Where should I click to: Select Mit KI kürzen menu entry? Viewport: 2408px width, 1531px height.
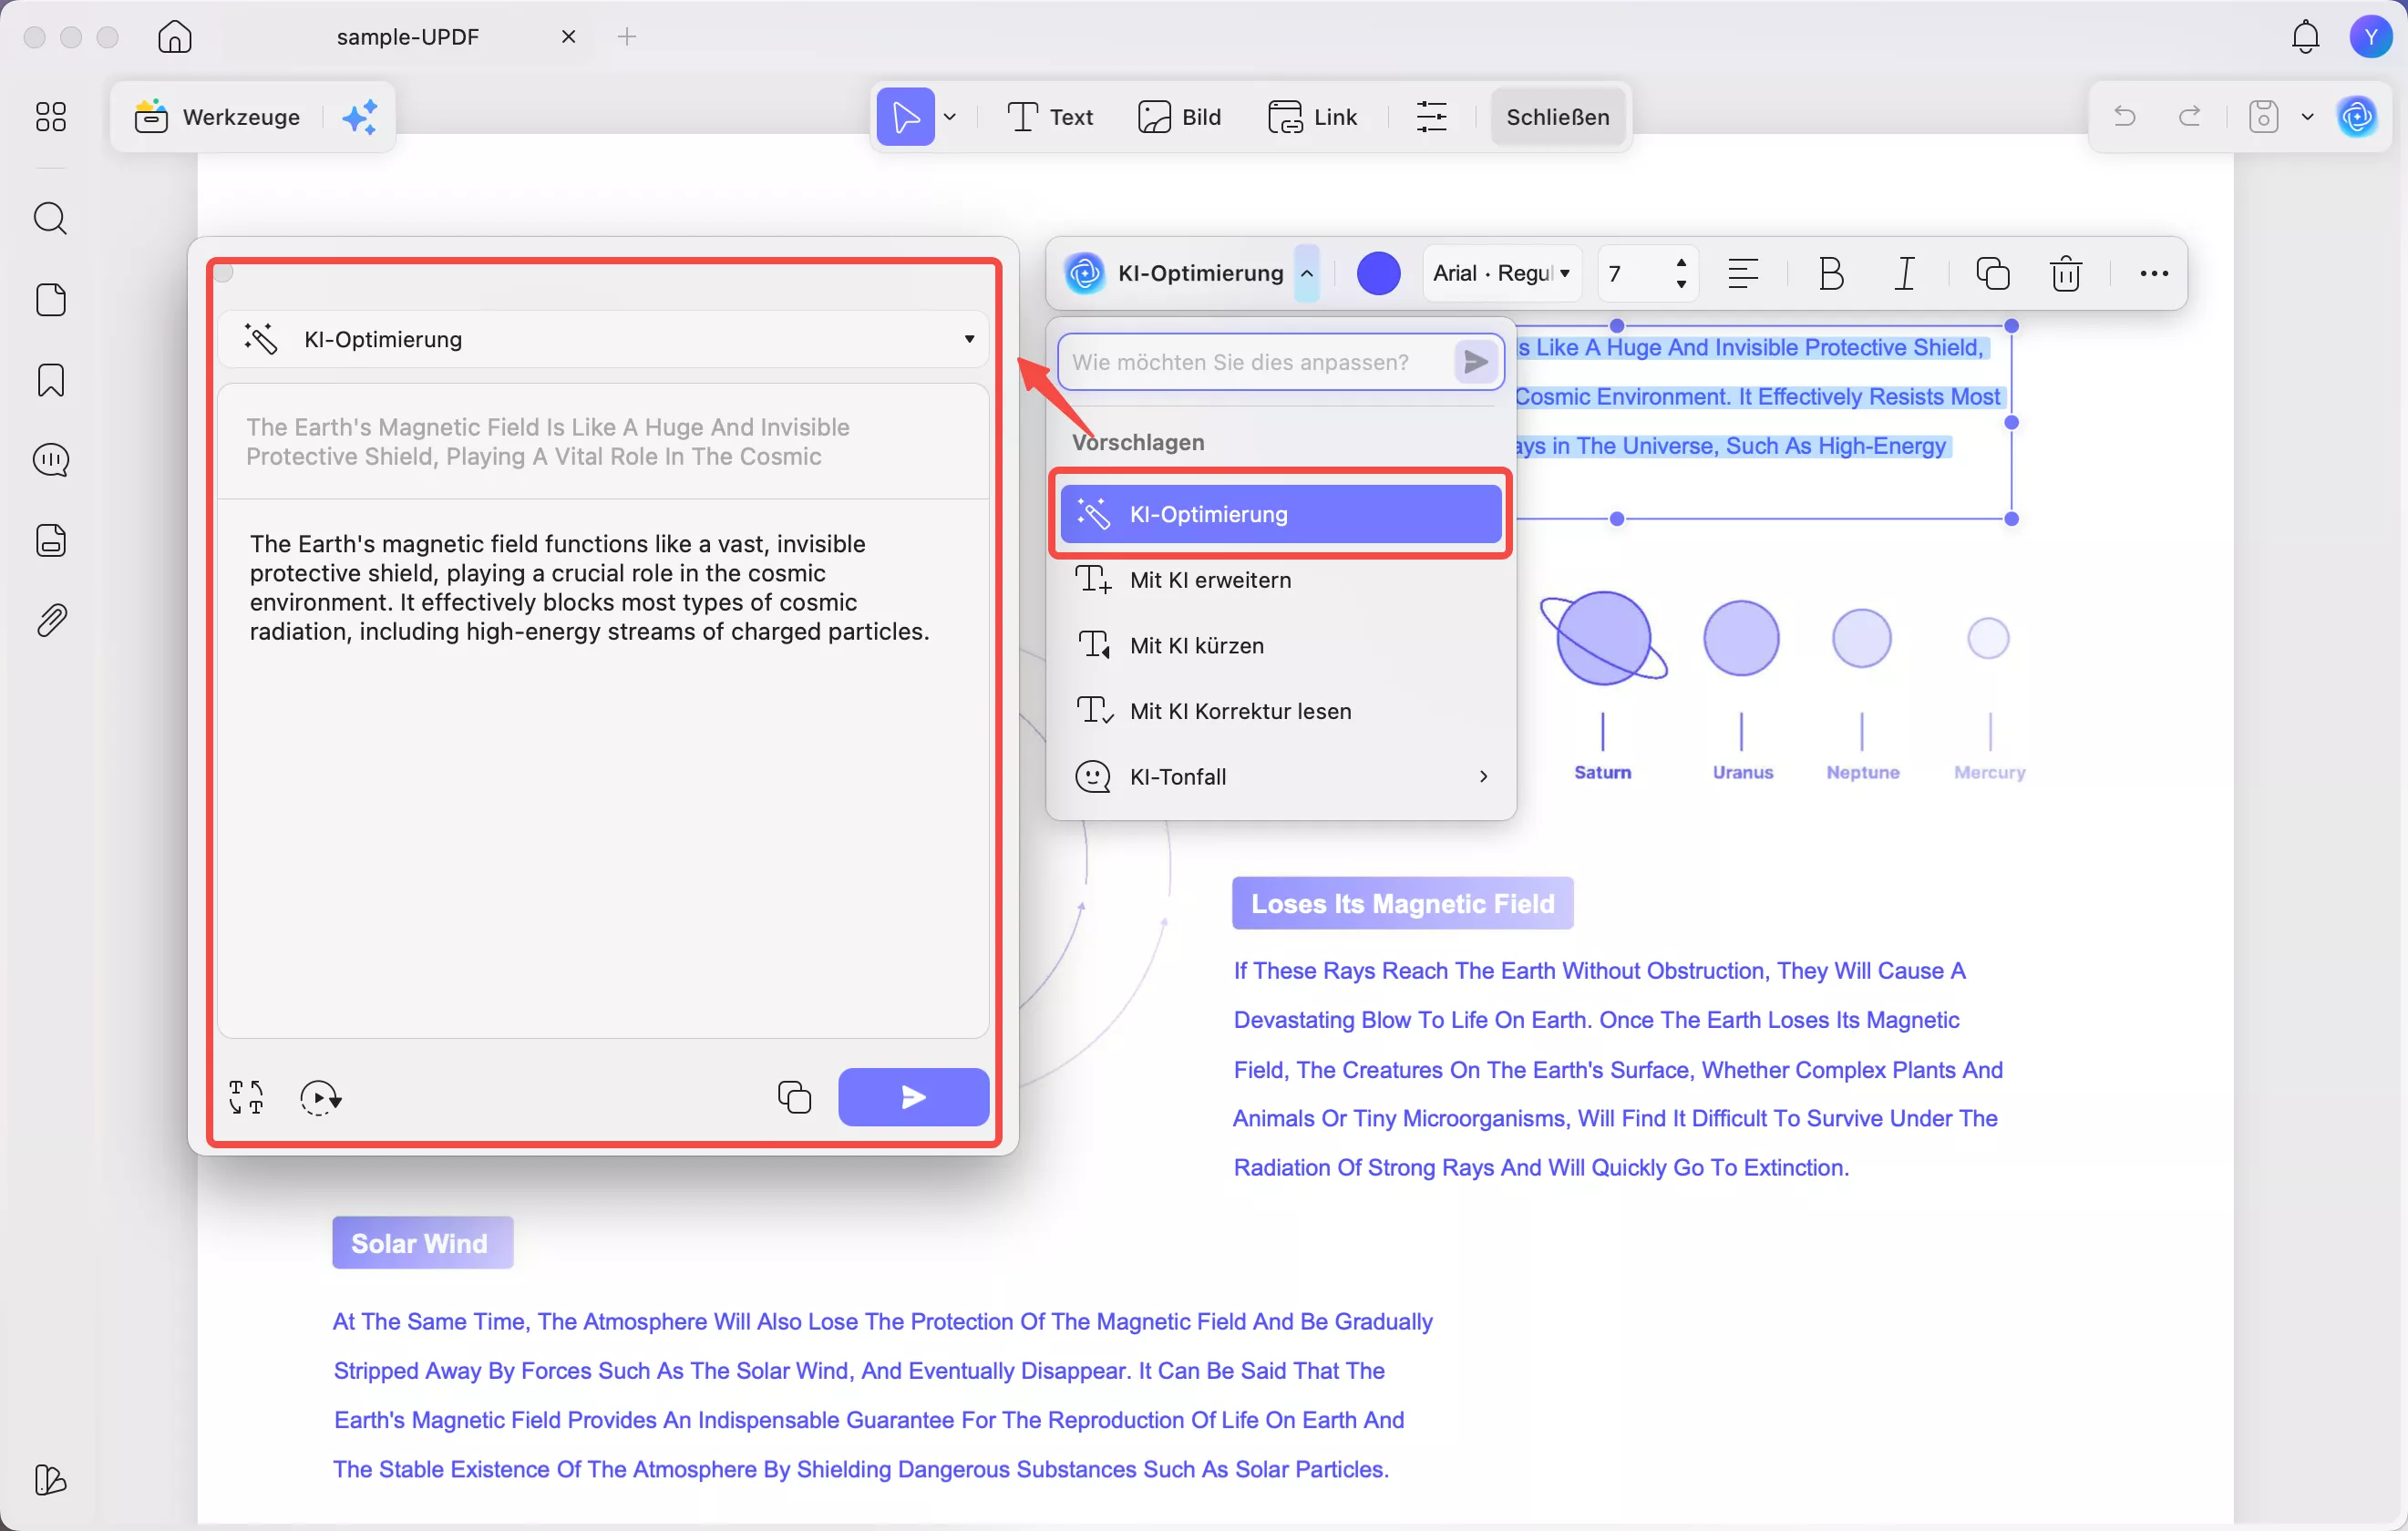click(x=1197, y=646)
